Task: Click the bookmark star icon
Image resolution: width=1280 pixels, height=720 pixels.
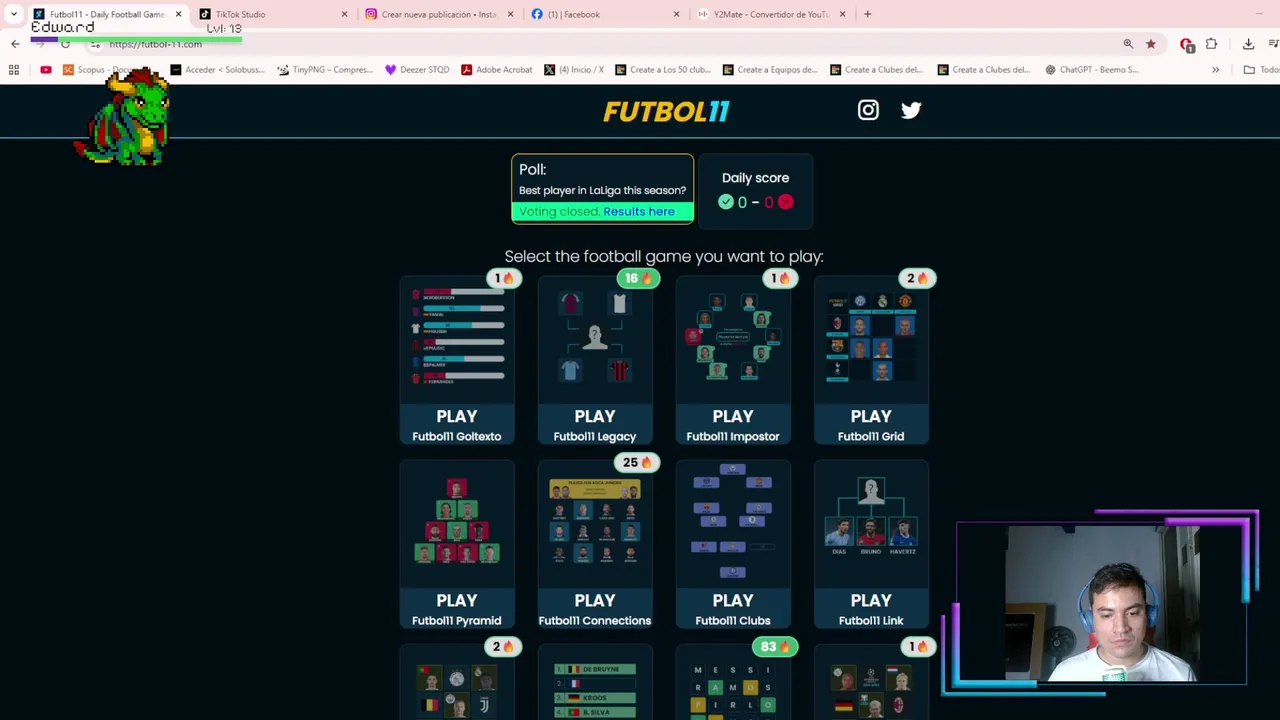Action: (1151, 44)
